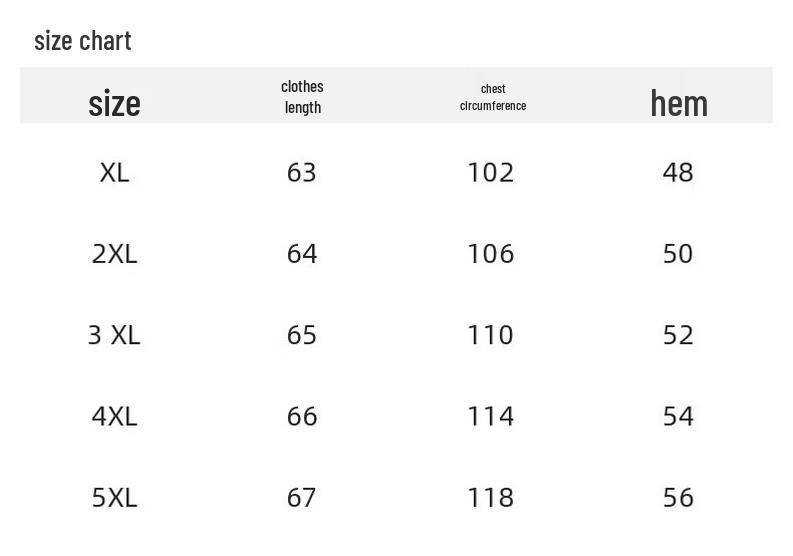Viewport: 793px width, 556px height.
Task: Click clothes length value 63
Action: pyautogui.click(x=302, y=173)
